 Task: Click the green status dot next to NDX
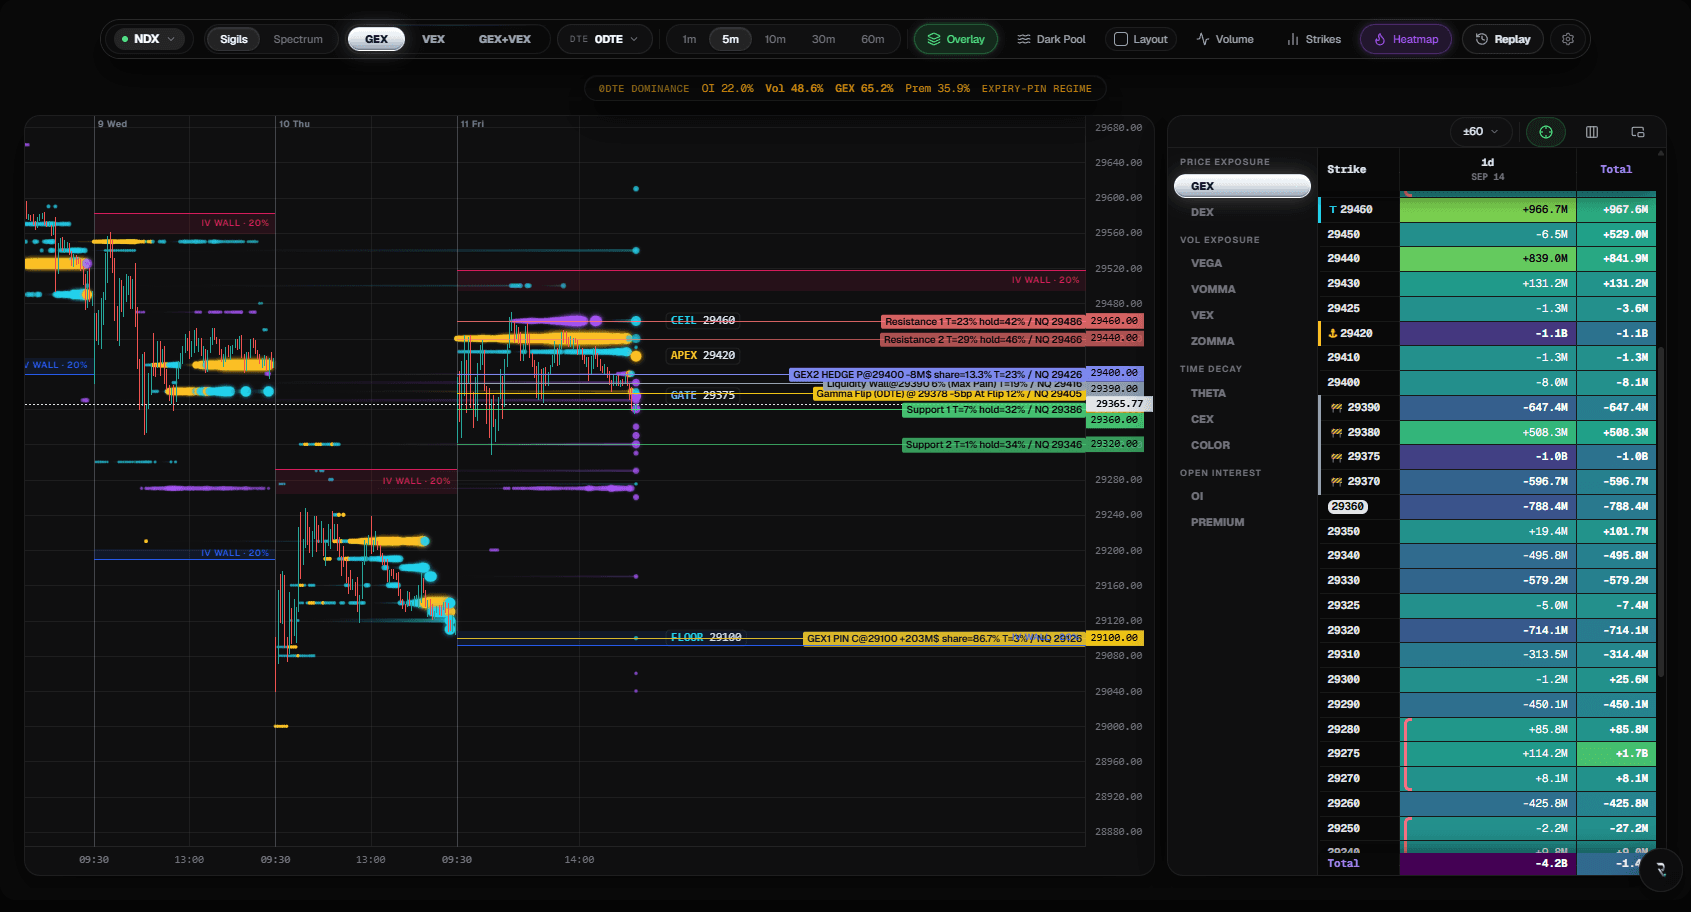(125, 39)
